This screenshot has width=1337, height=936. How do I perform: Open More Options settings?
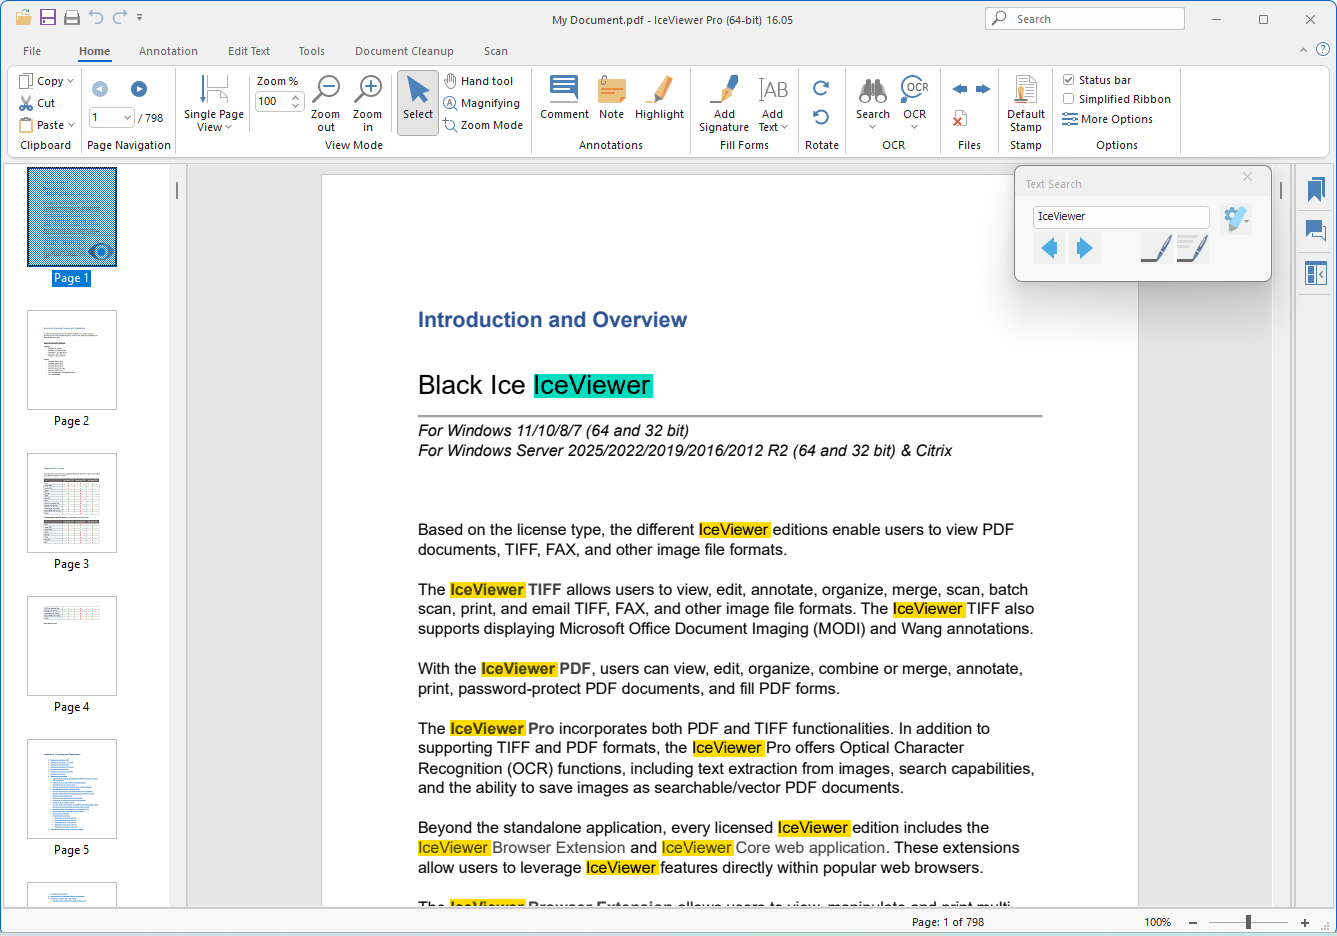click(x=1108, y=119)
